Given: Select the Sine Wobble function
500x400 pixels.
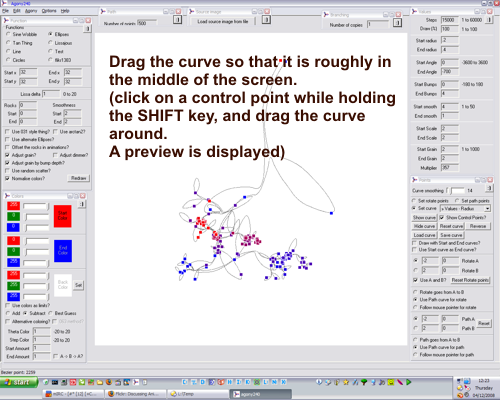Looking at the screenshot, I should point(8,34).
